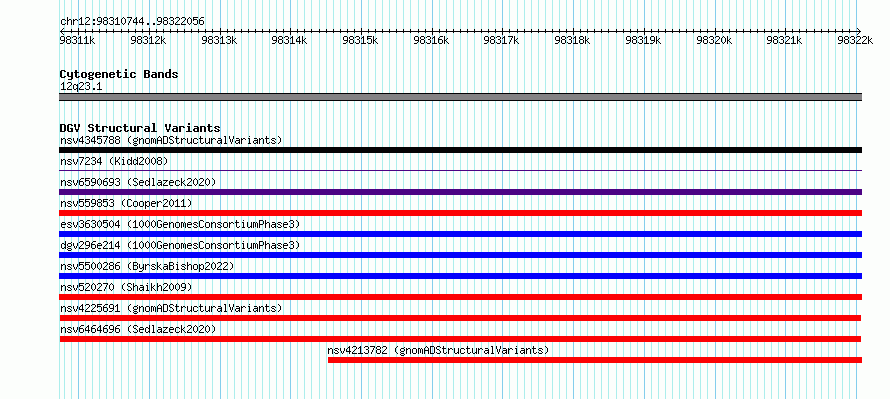This screenshot has height=399, width=890.
Task: Click the 98321k ruler tick label
Action: [784, 40]
